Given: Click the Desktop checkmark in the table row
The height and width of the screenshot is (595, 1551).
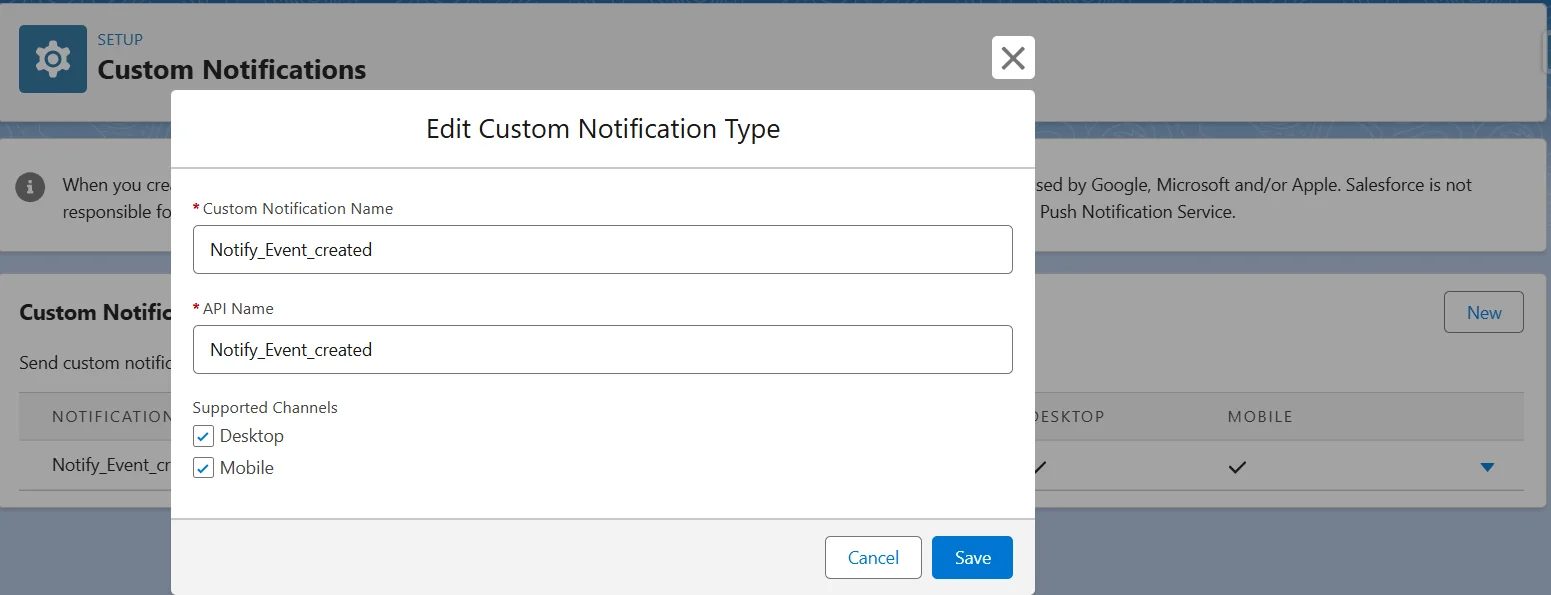Looking at the screenshot, I should pos(1040,467).
